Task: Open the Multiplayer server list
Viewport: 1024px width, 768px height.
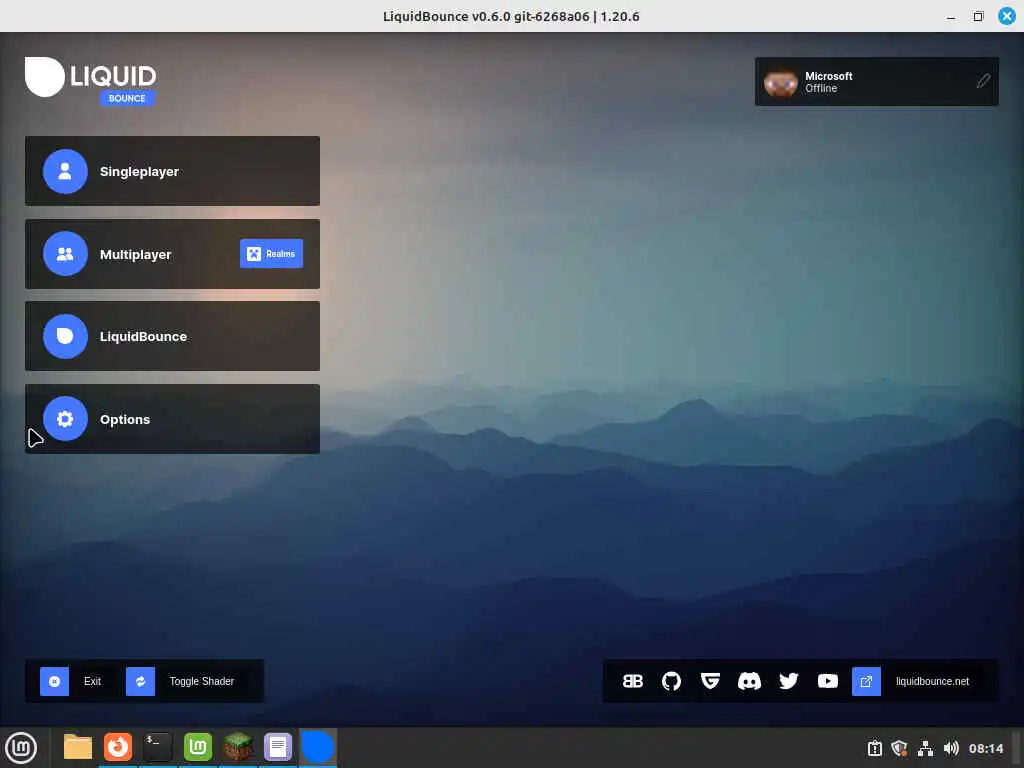Action: (x=172, y=254)
